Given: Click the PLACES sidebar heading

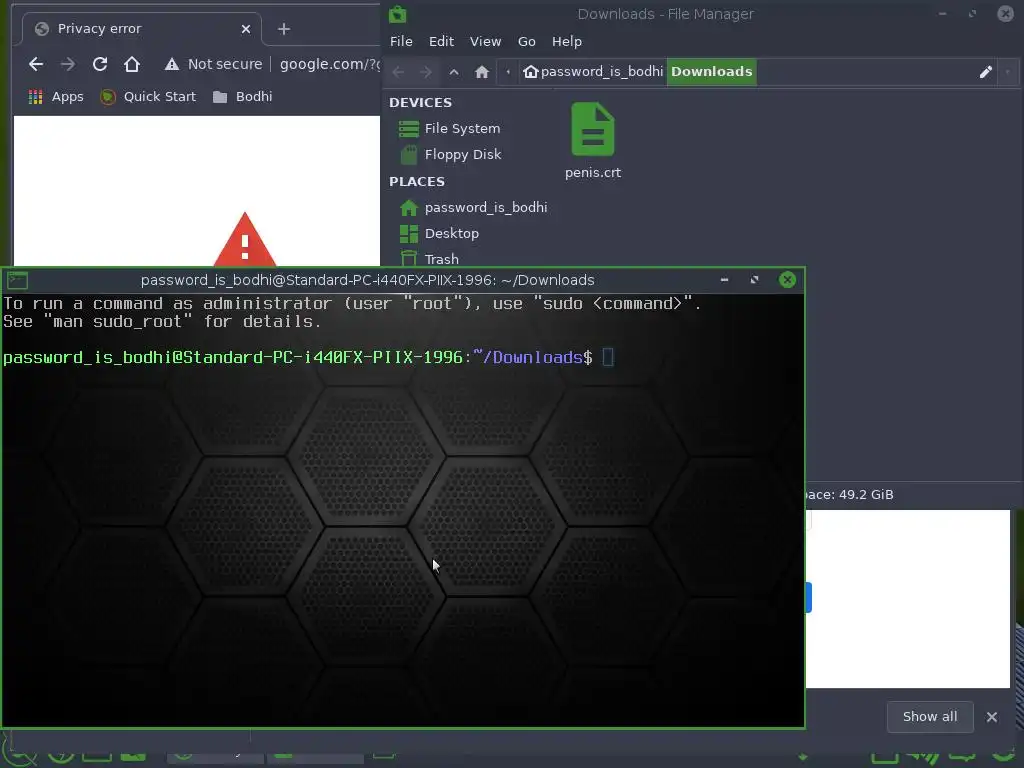Looking at the screenshot, I should pyautogui.click(x=417, y=182).
